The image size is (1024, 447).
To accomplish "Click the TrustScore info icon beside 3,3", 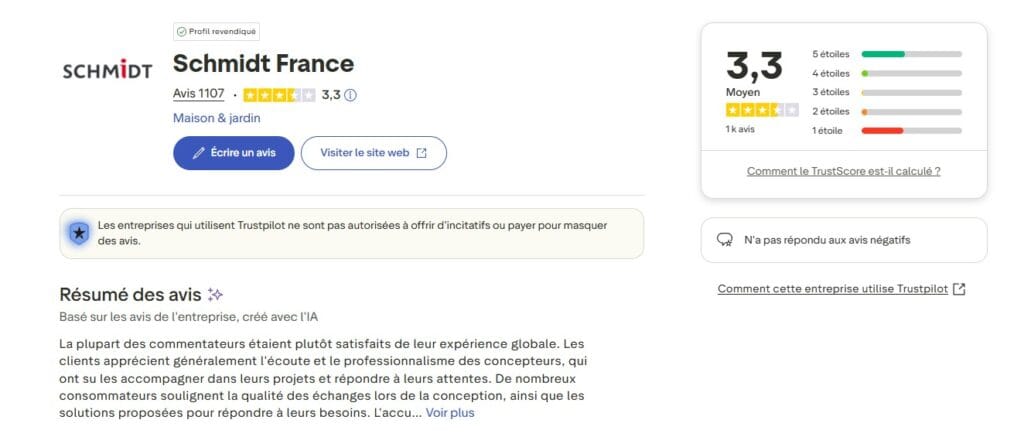I will click(351, 95).
